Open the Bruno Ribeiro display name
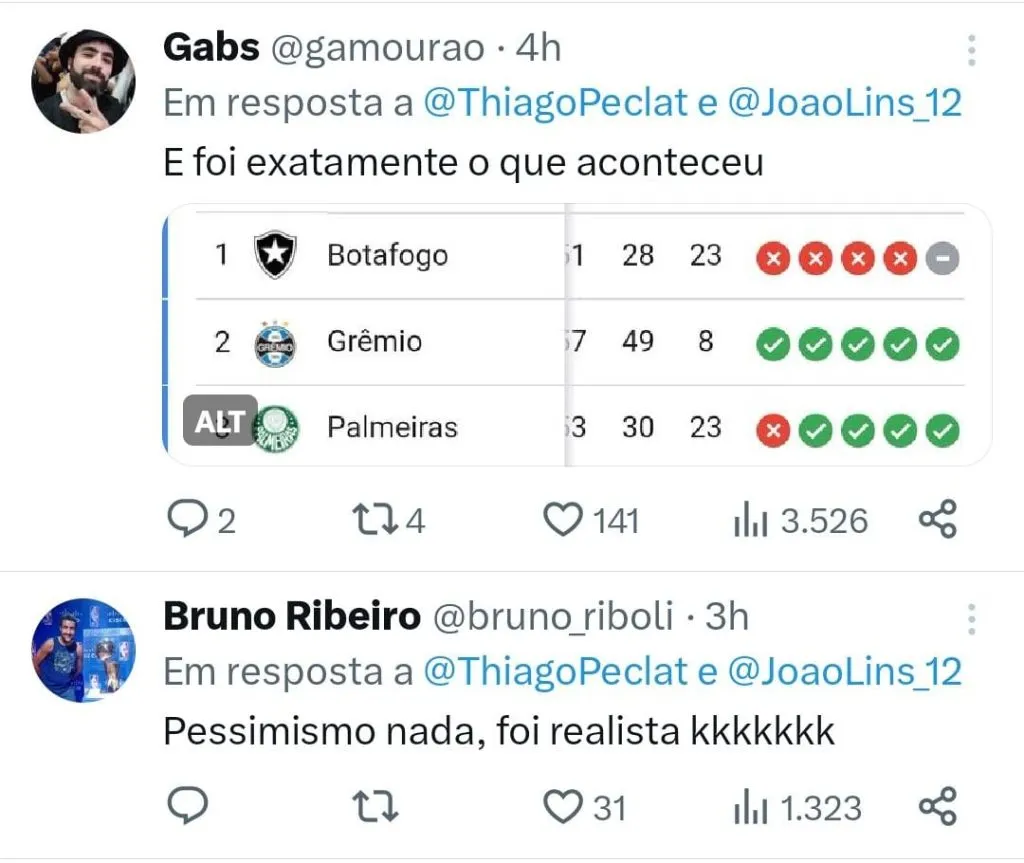1024x863 pixels. point(291,617)
